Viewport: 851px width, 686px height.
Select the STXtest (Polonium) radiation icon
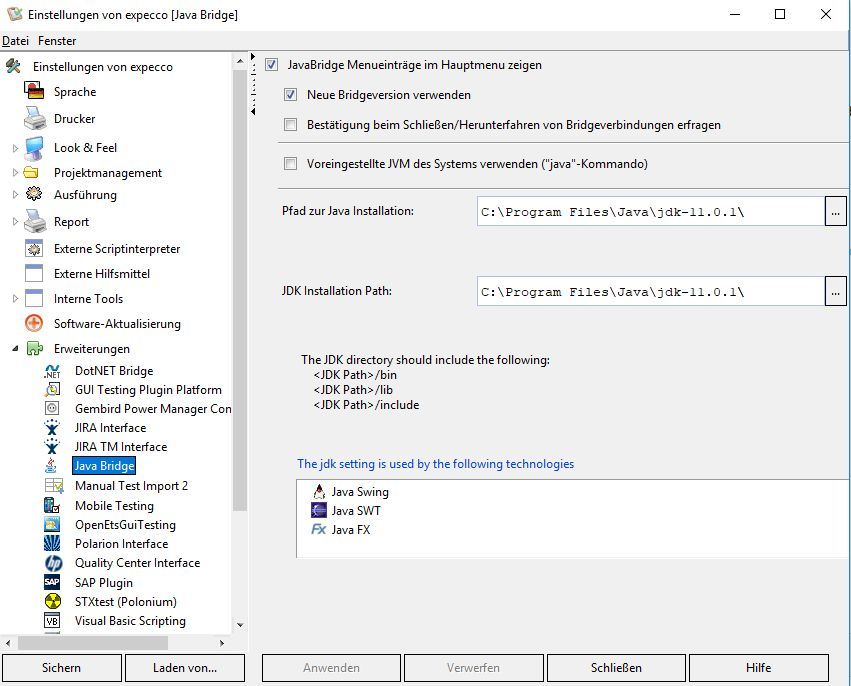53,602
